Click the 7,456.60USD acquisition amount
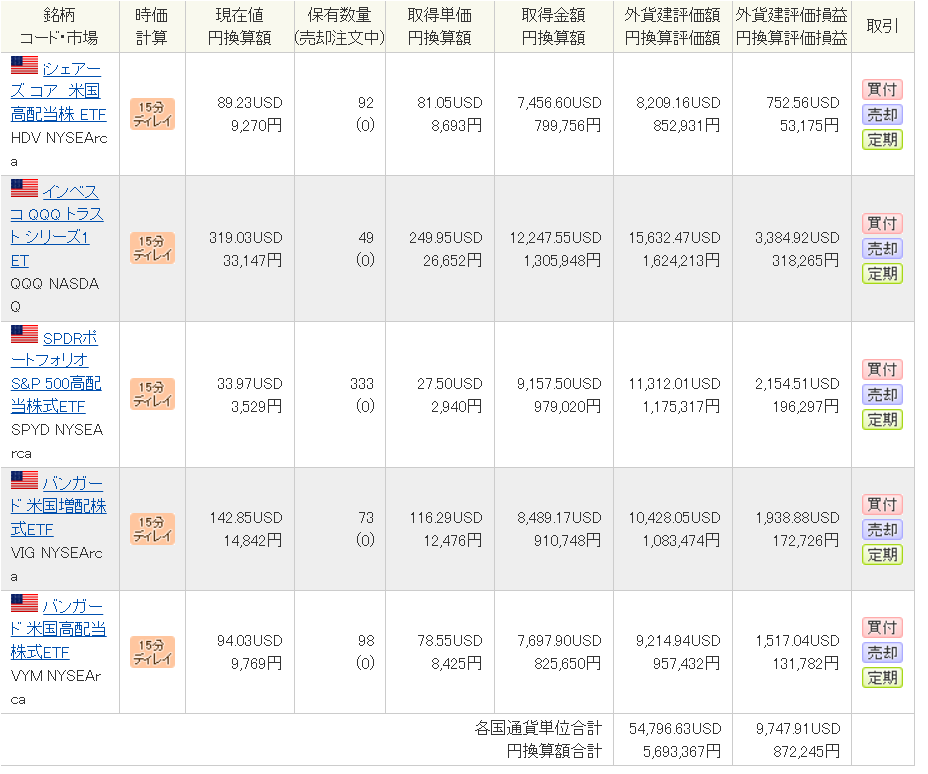 click(559, 103)
